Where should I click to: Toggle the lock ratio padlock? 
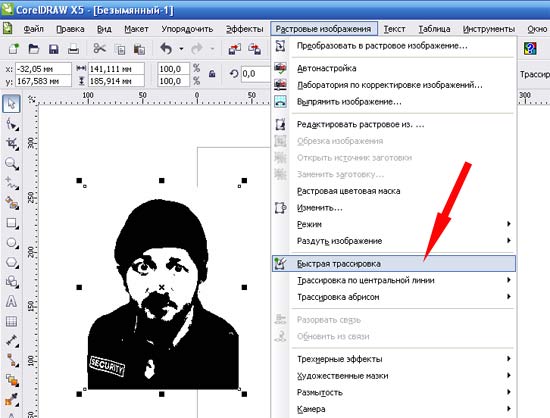pyautogui.click(x=212, y=74)
